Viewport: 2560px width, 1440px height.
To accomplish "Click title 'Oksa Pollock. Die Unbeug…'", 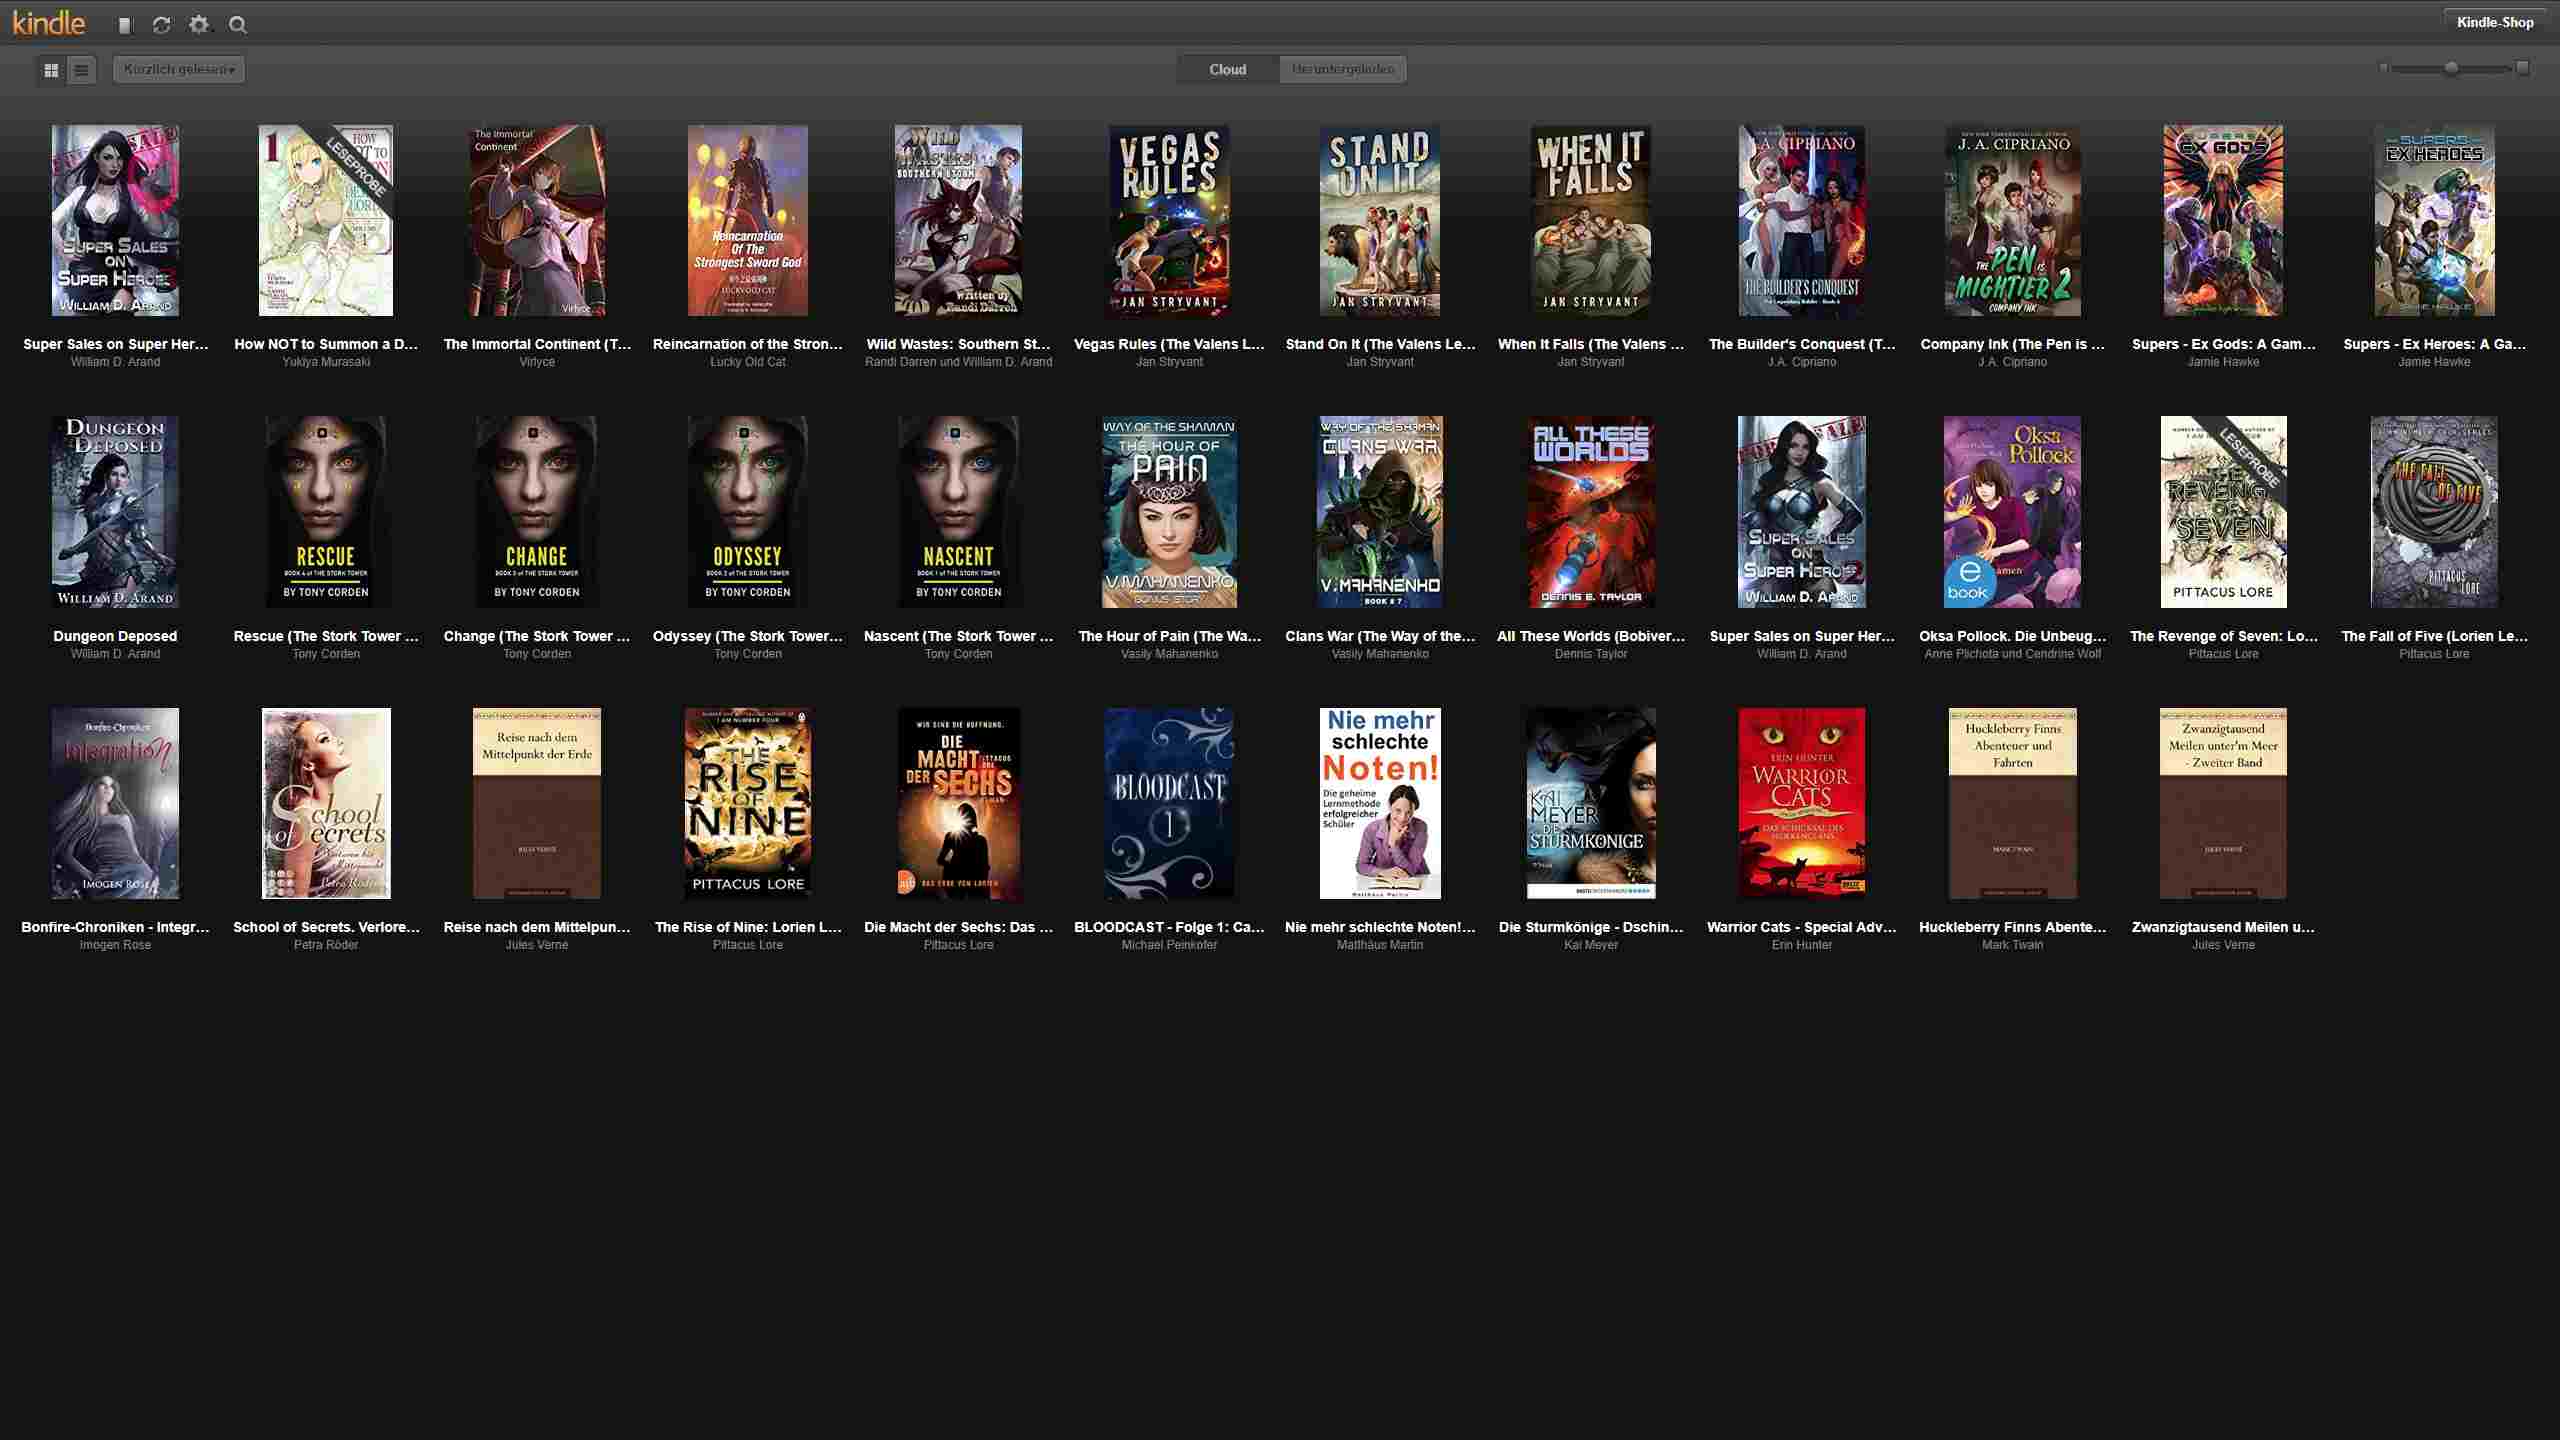I will [x=2013, y=636].
